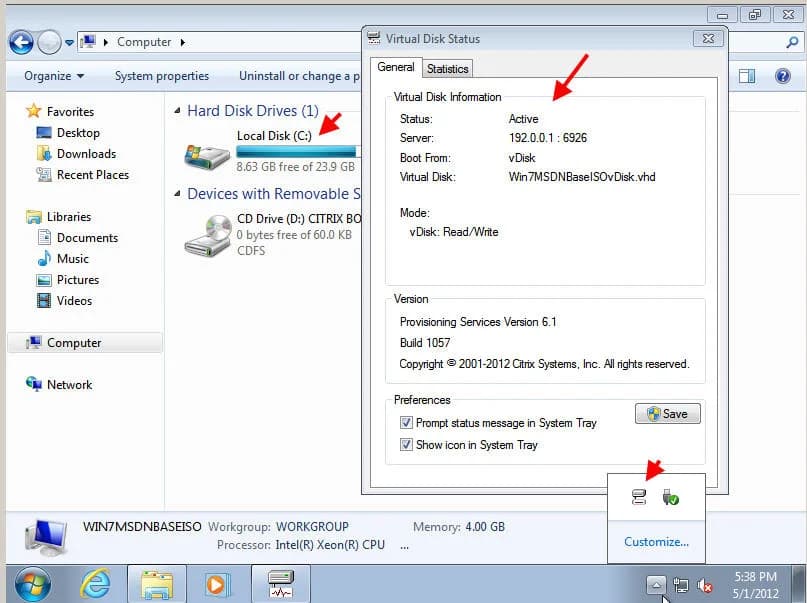807x603 pixels.
Task: Open Windows Explorer taskbar button
Action: click(157, 584)
